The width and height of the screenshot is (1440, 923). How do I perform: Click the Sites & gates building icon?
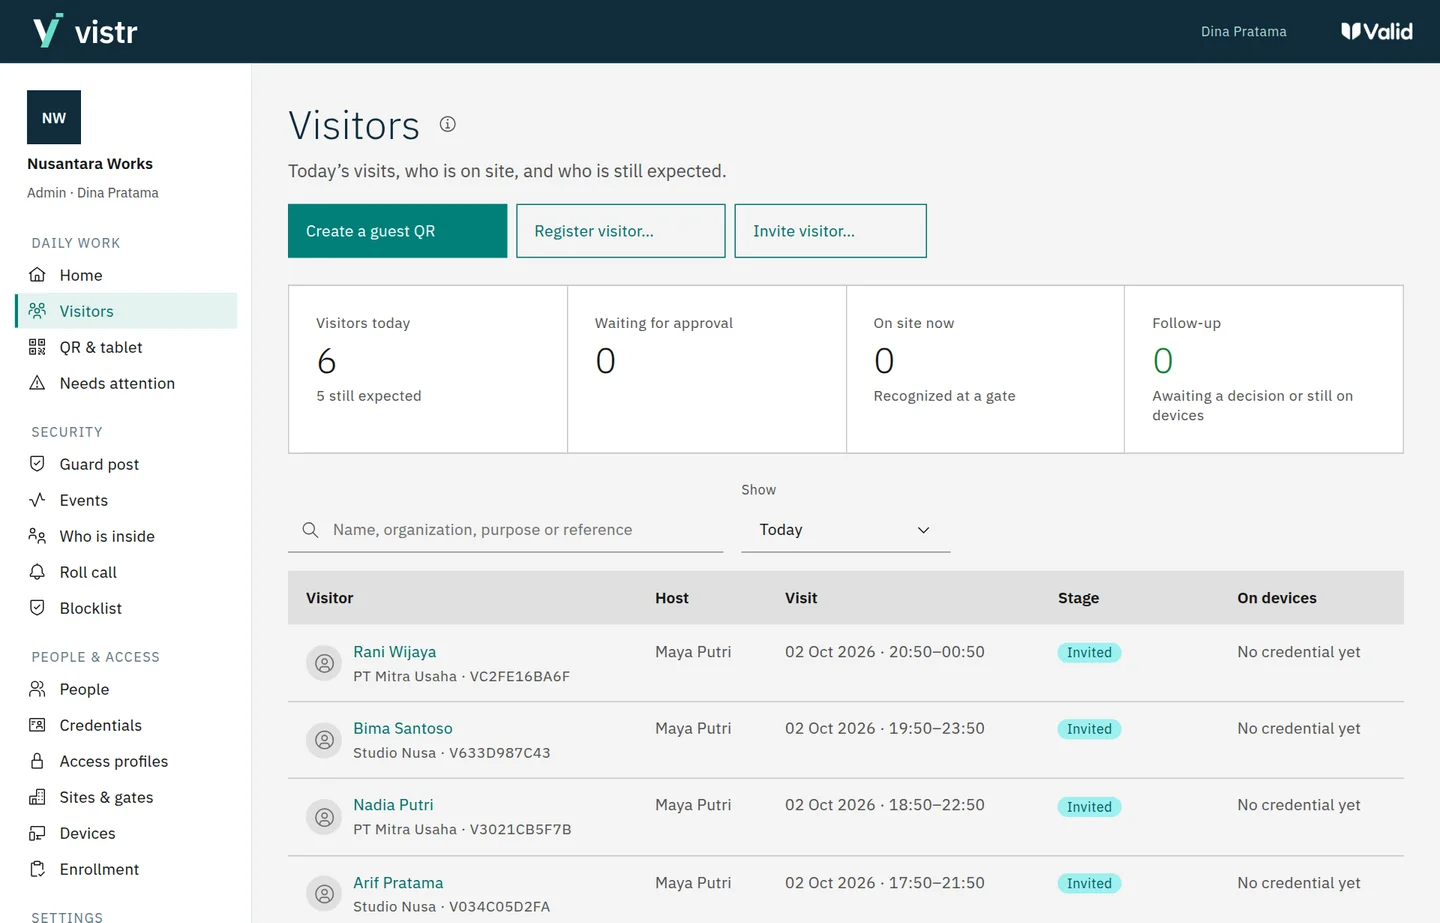(37, 797)
